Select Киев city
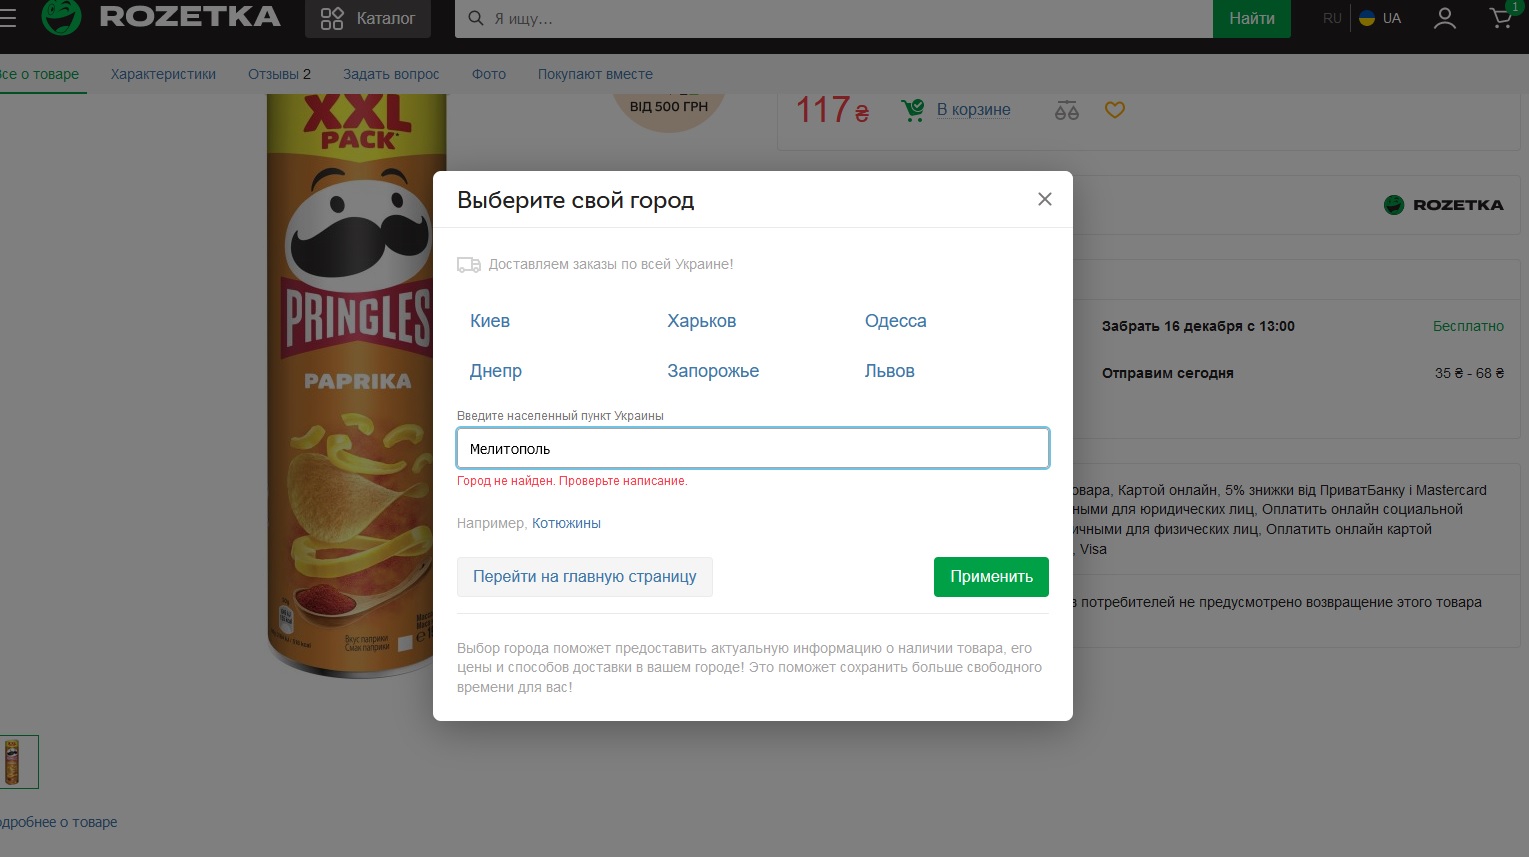 (x=490, y=321)
